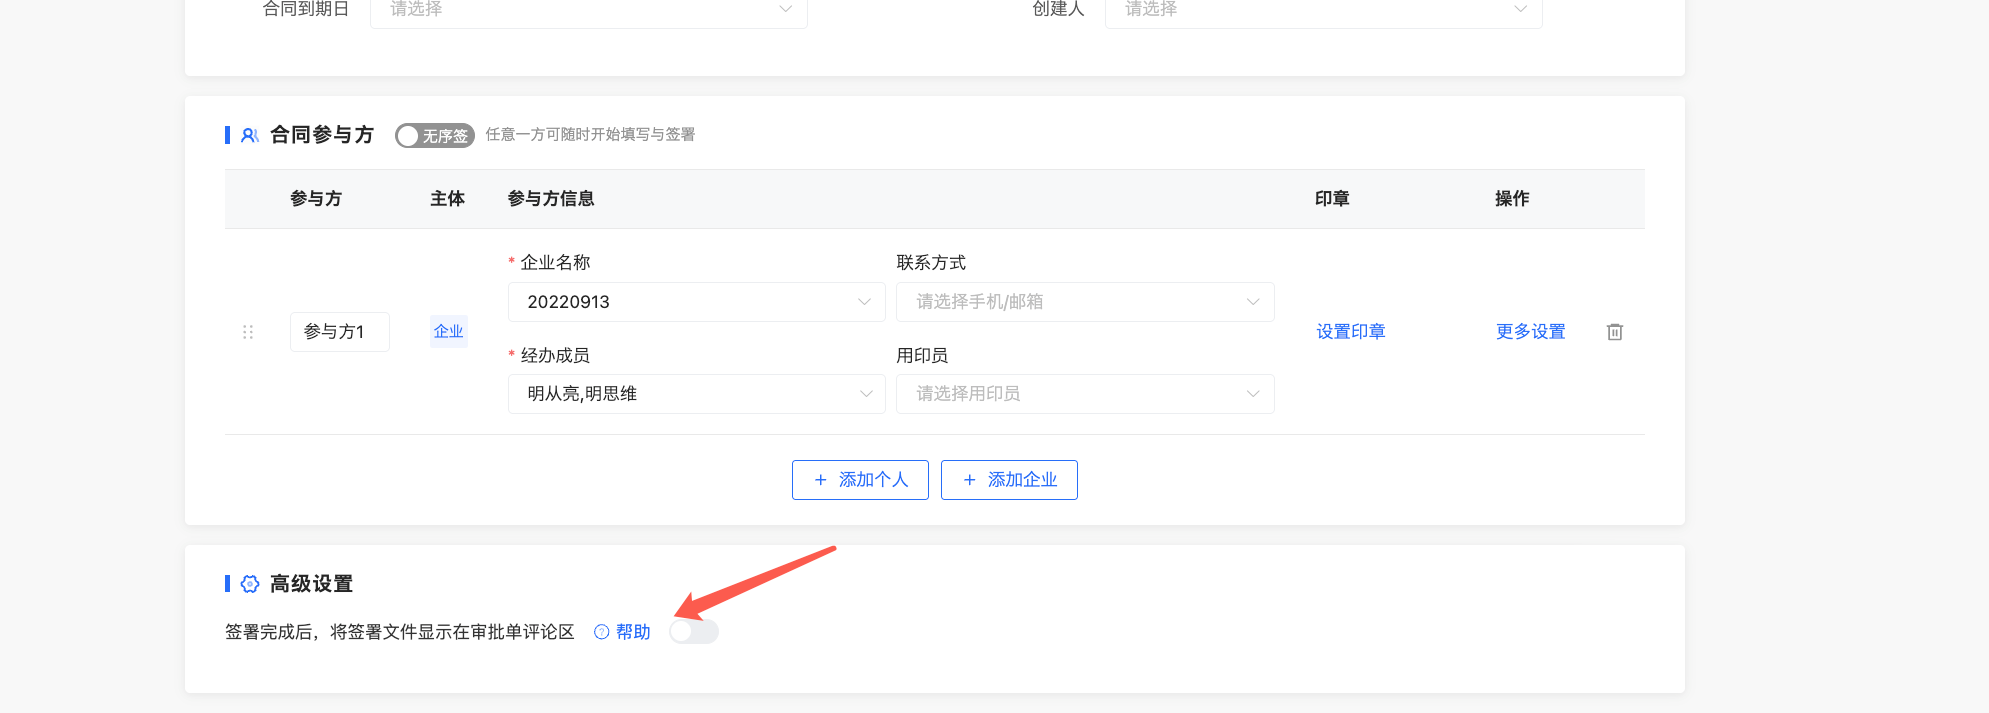Open the 企业名称 dropdown showing 20220913

696,302
